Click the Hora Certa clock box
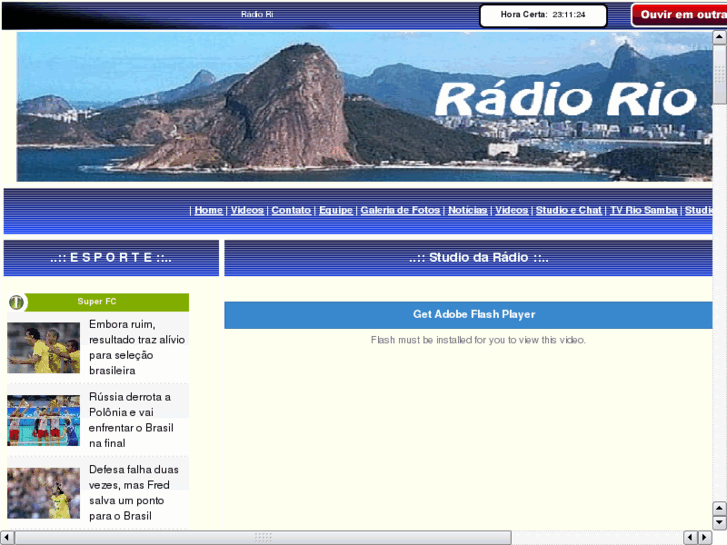Screen dimensions: 727x545 pos(543,15)
